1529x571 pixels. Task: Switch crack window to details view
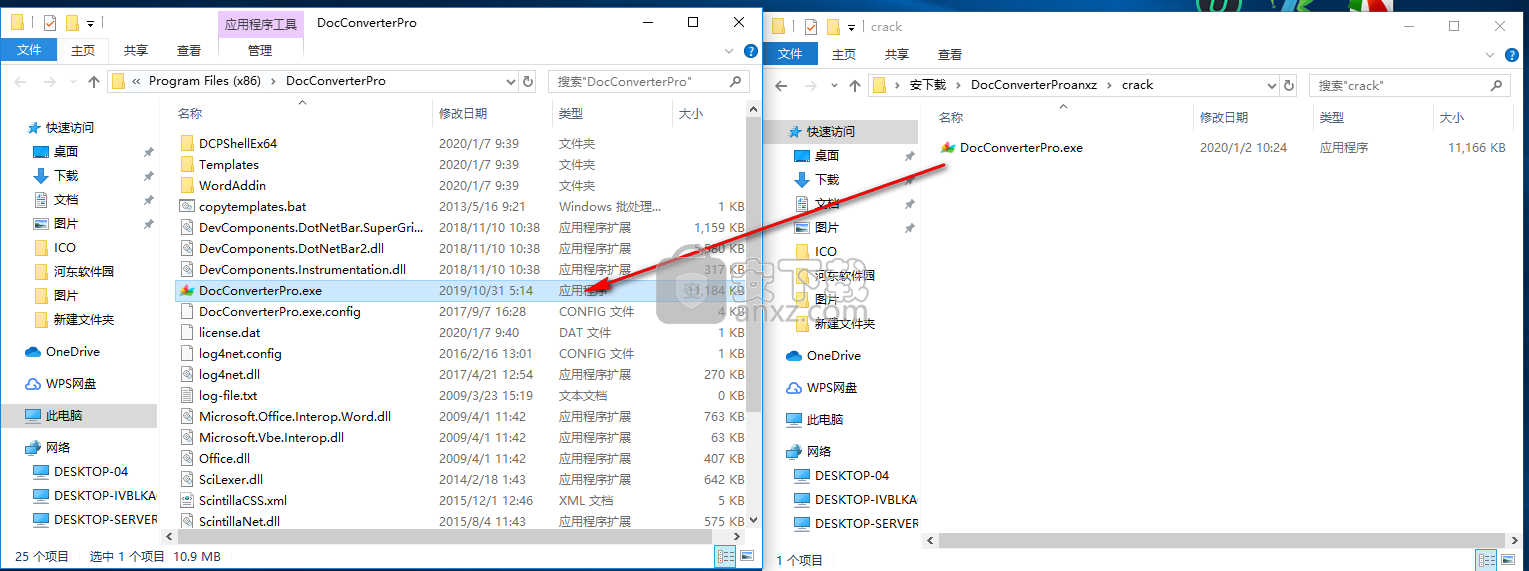[1487, 560]
